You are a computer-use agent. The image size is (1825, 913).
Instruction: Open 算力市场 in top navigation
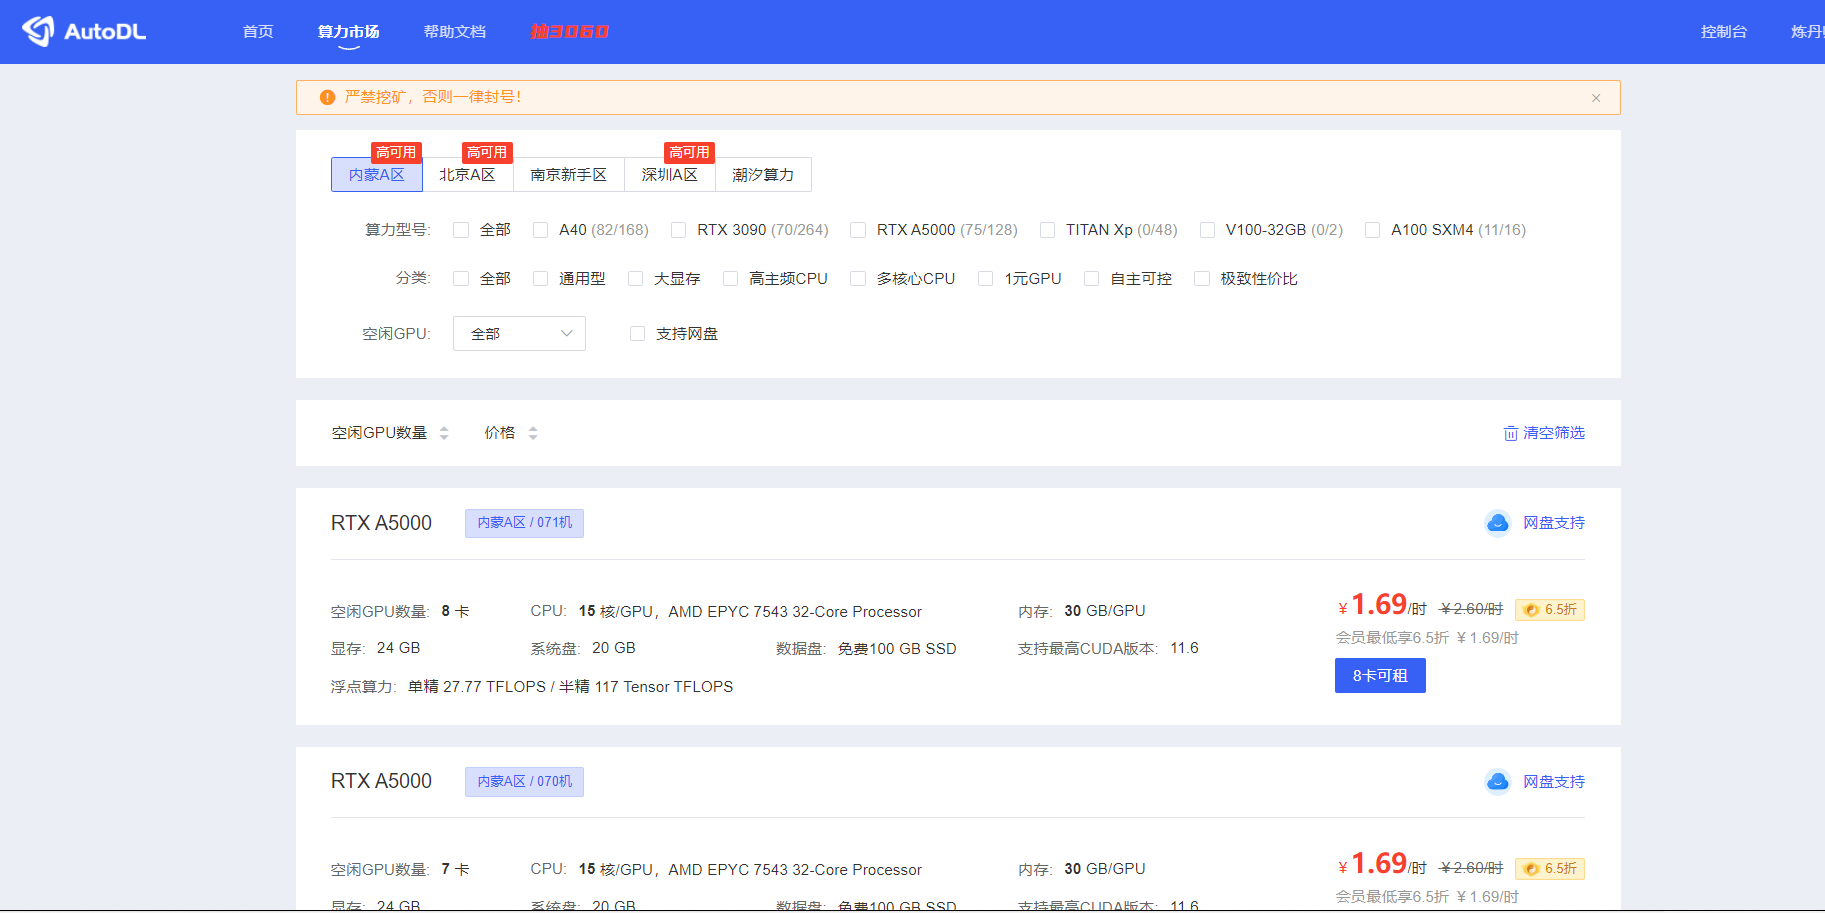pyautogui.click(x=348, y=32)
